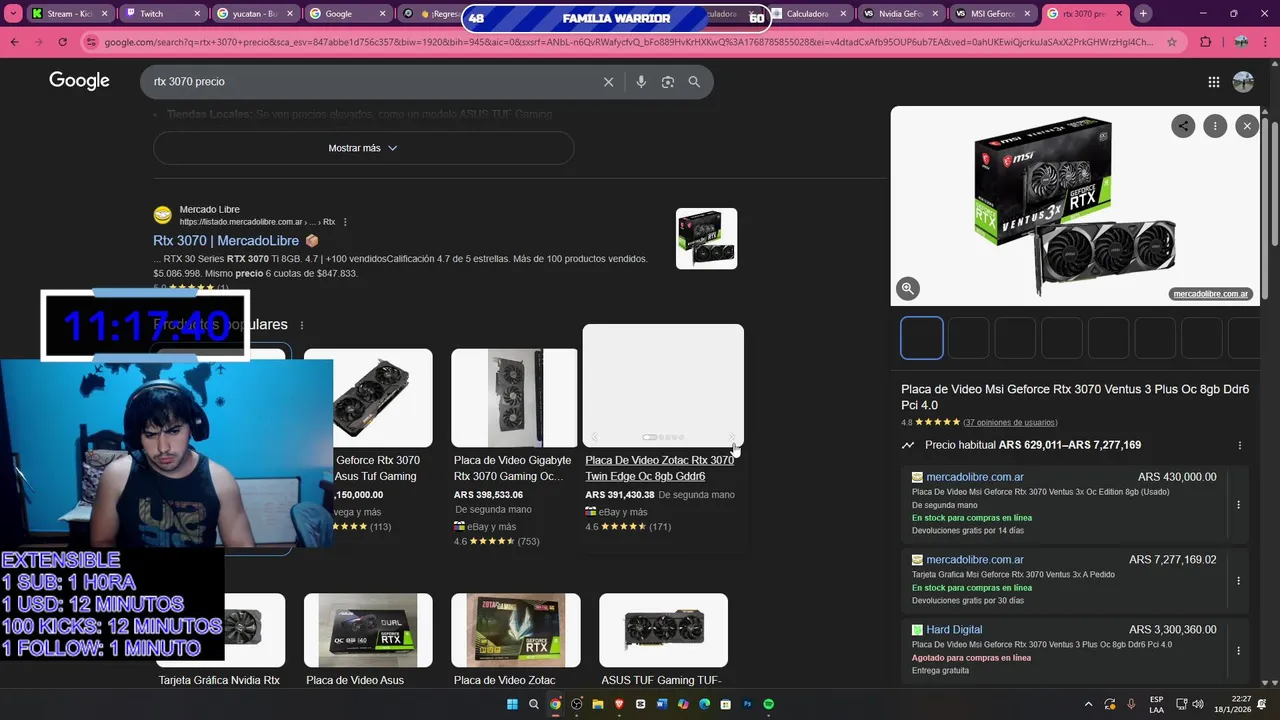Open Productos populares more options

click(302, 325)
